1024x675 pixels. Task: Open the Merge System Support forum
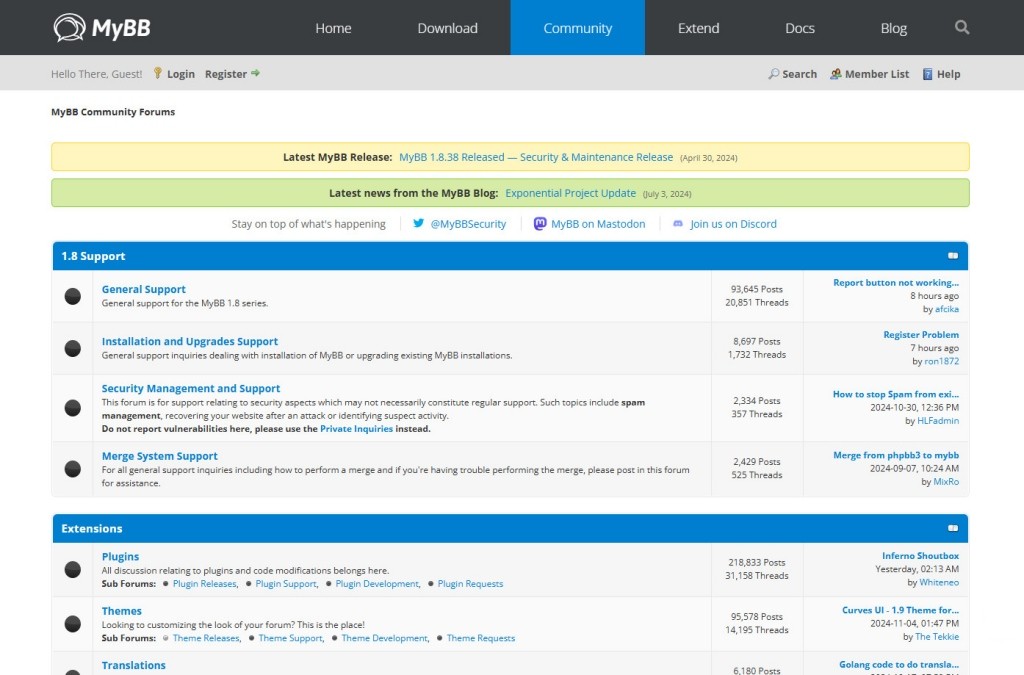click(159, 456)
